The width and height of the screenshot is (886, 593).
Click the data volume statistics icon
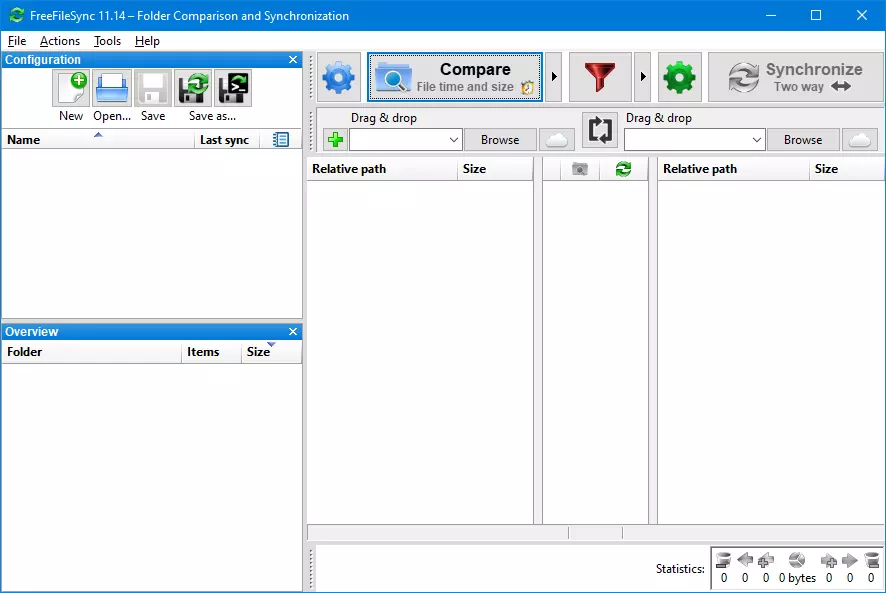click(x=797, y=560)
